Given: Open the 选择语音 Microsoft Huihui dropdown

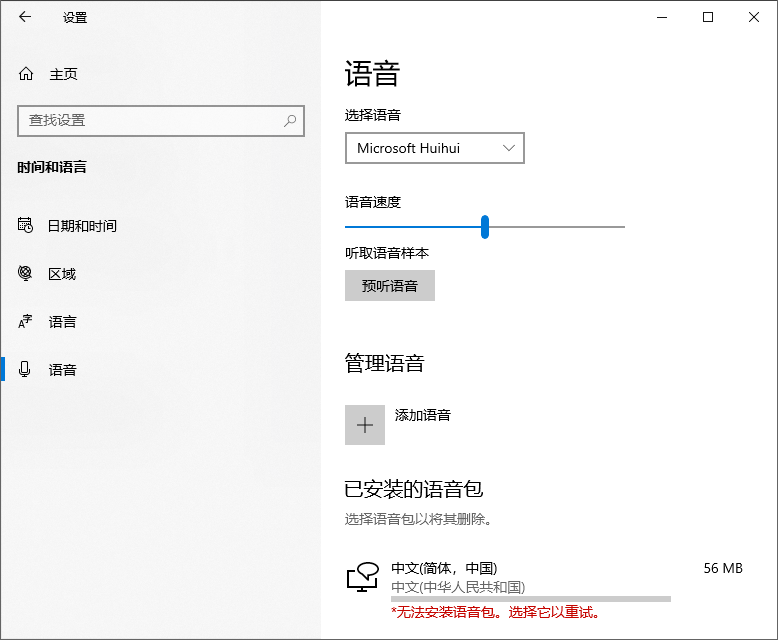Looking at the screenshot, I should (435, 148).
